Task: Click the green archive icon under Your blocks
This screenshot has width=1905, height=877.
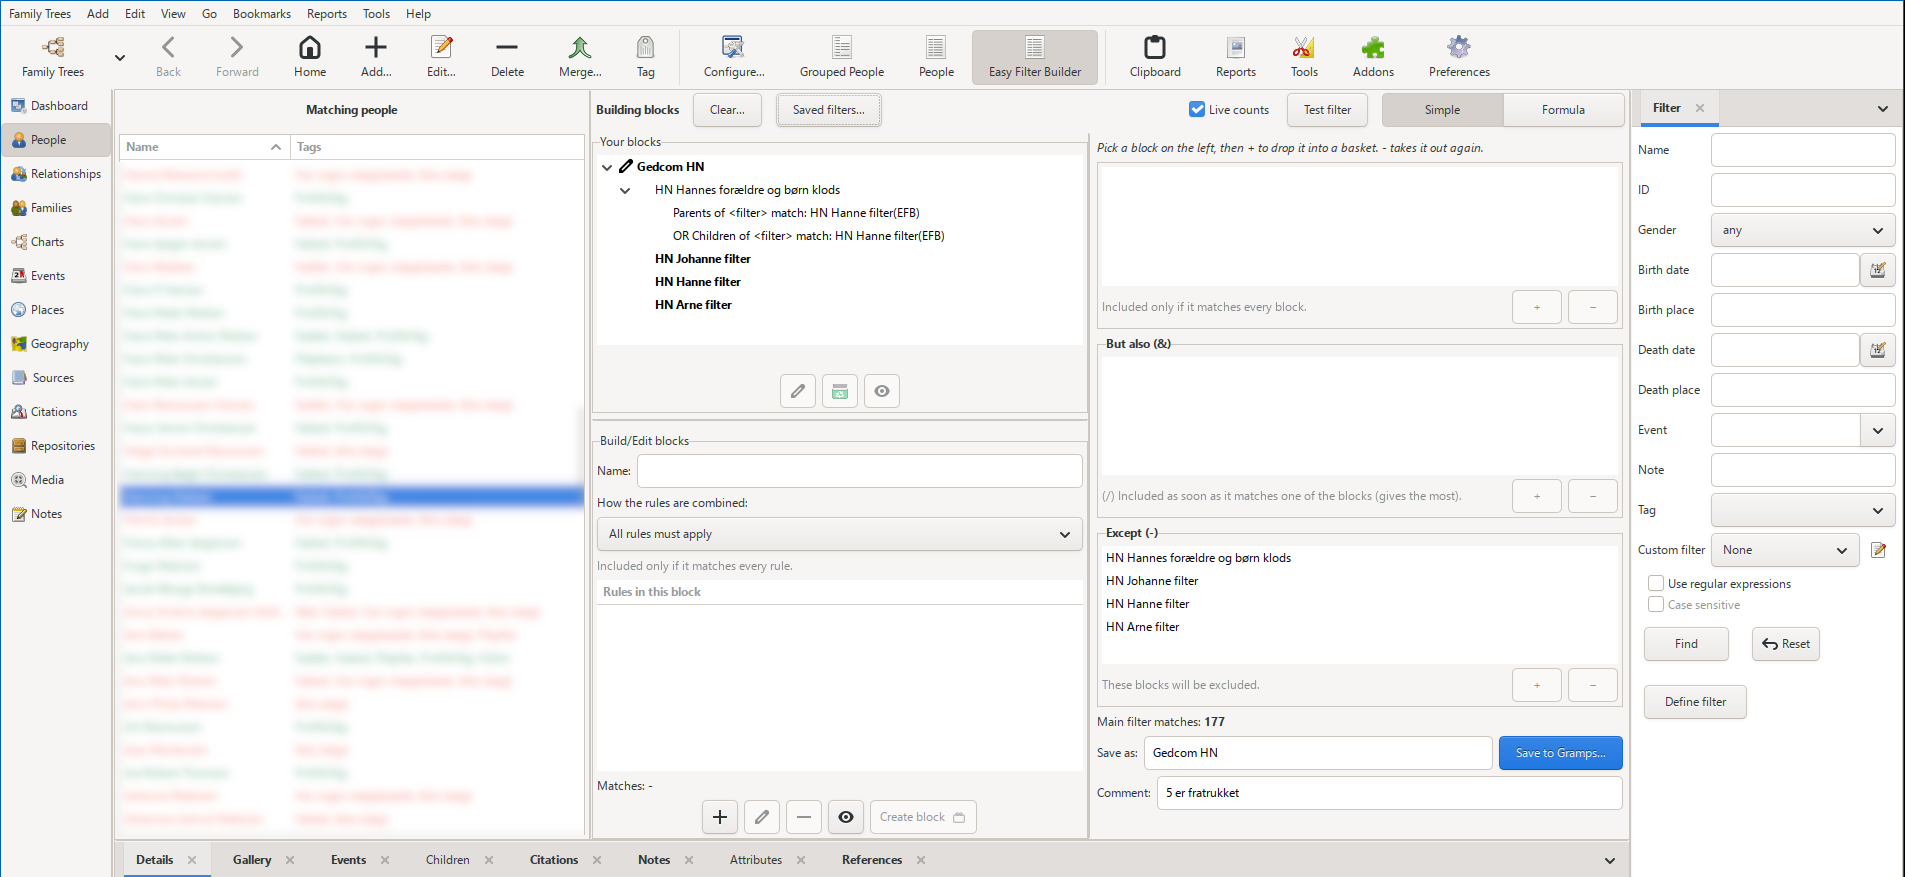Action: click(x=840, y=391)
